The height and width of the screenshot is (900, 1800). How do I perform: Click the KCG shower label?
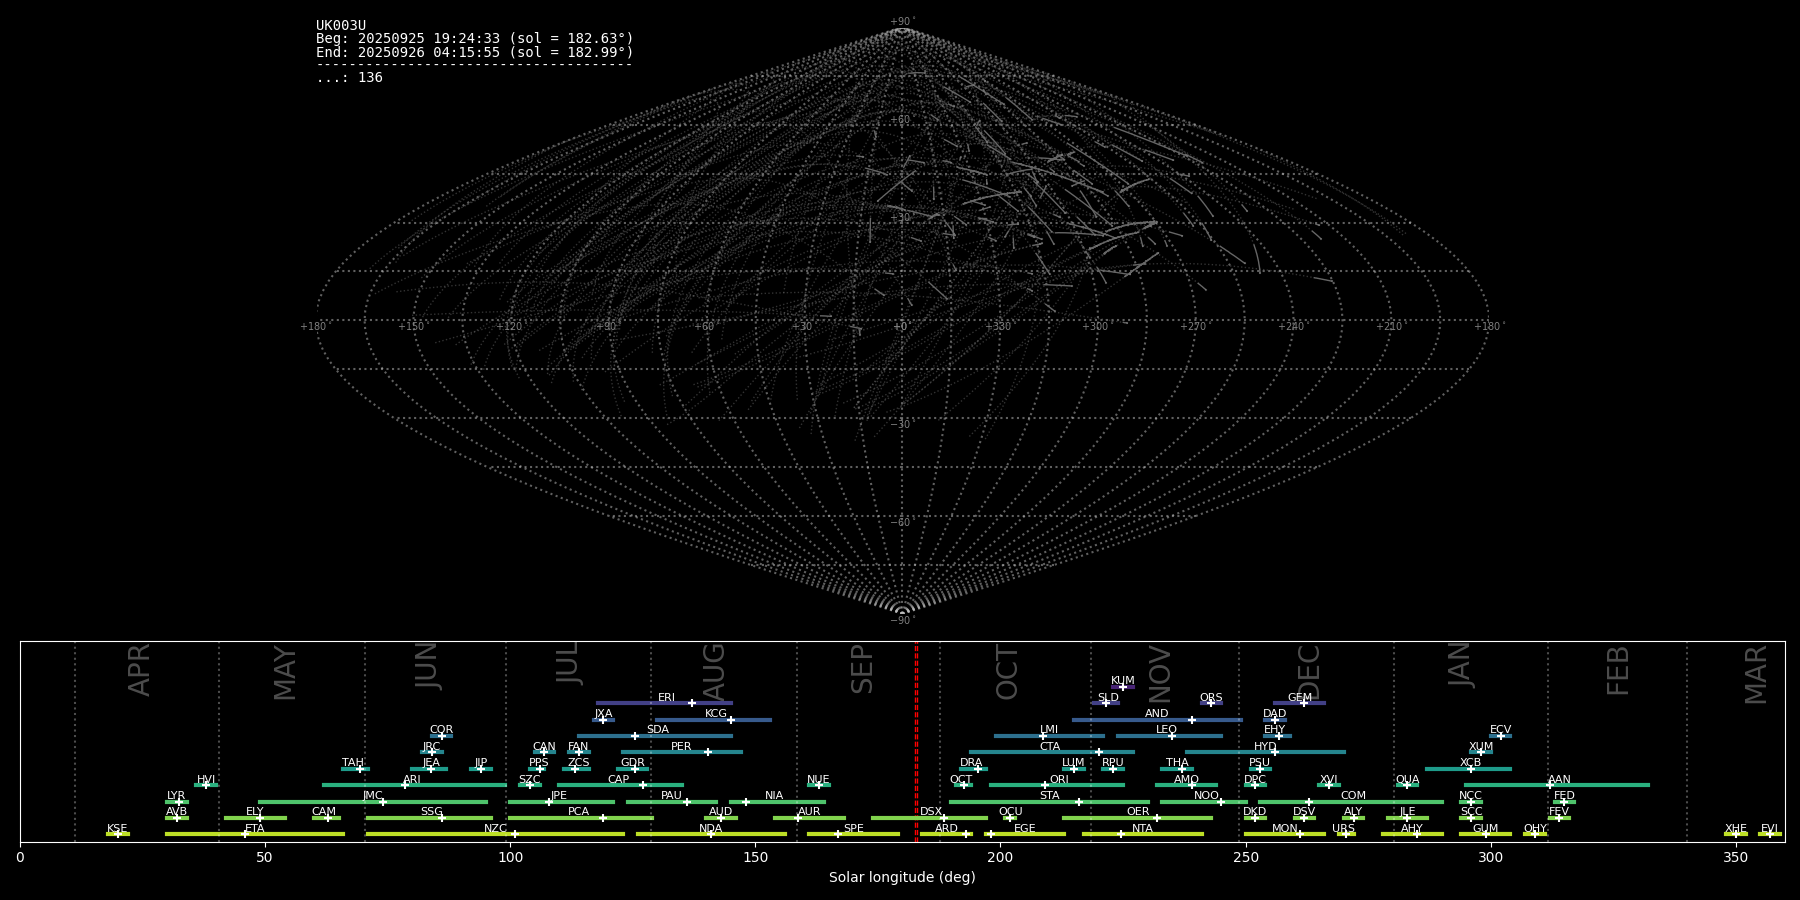tap(716, 714)
